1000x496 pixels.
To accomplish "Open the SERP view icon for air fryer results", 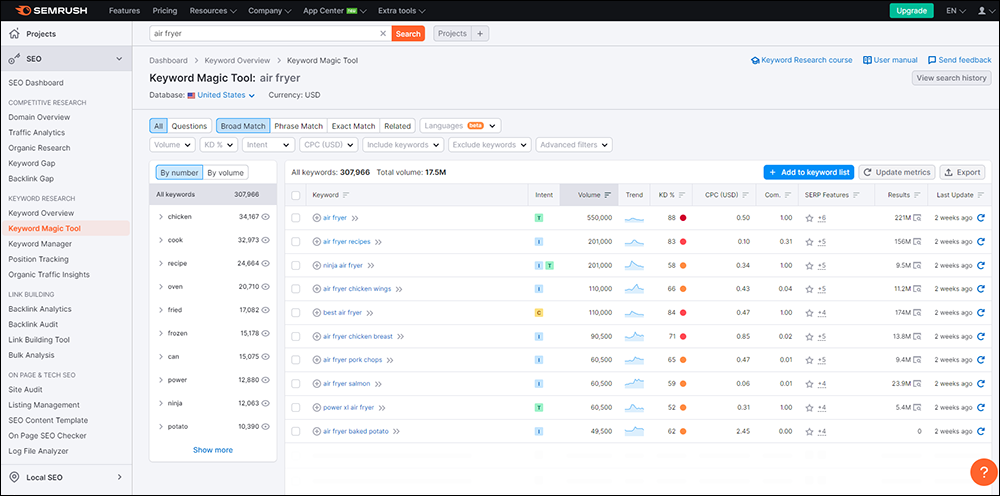I will [x=917, y=218].
